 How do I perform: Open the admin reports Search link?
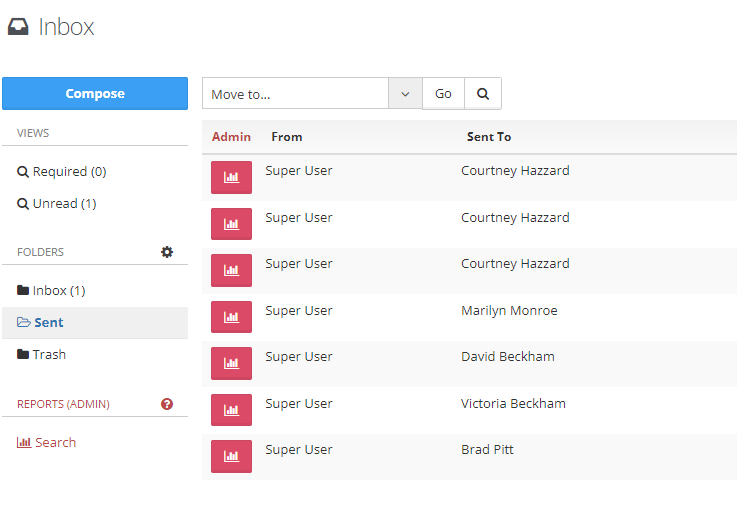pyautogui.click(x=55, y=443)
